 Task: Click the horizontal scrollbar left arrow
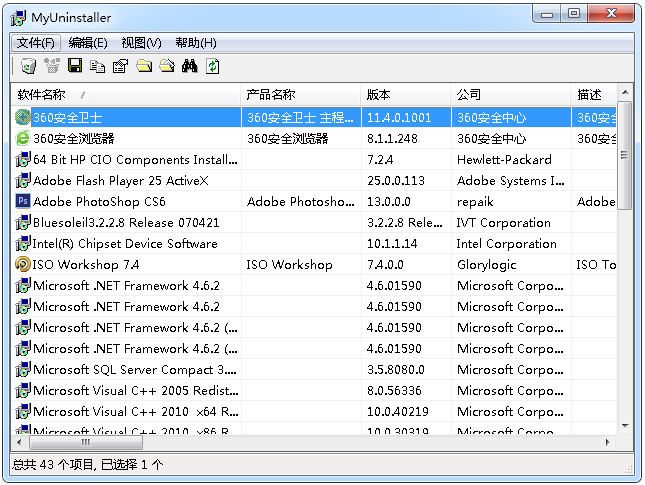point(19,442)
